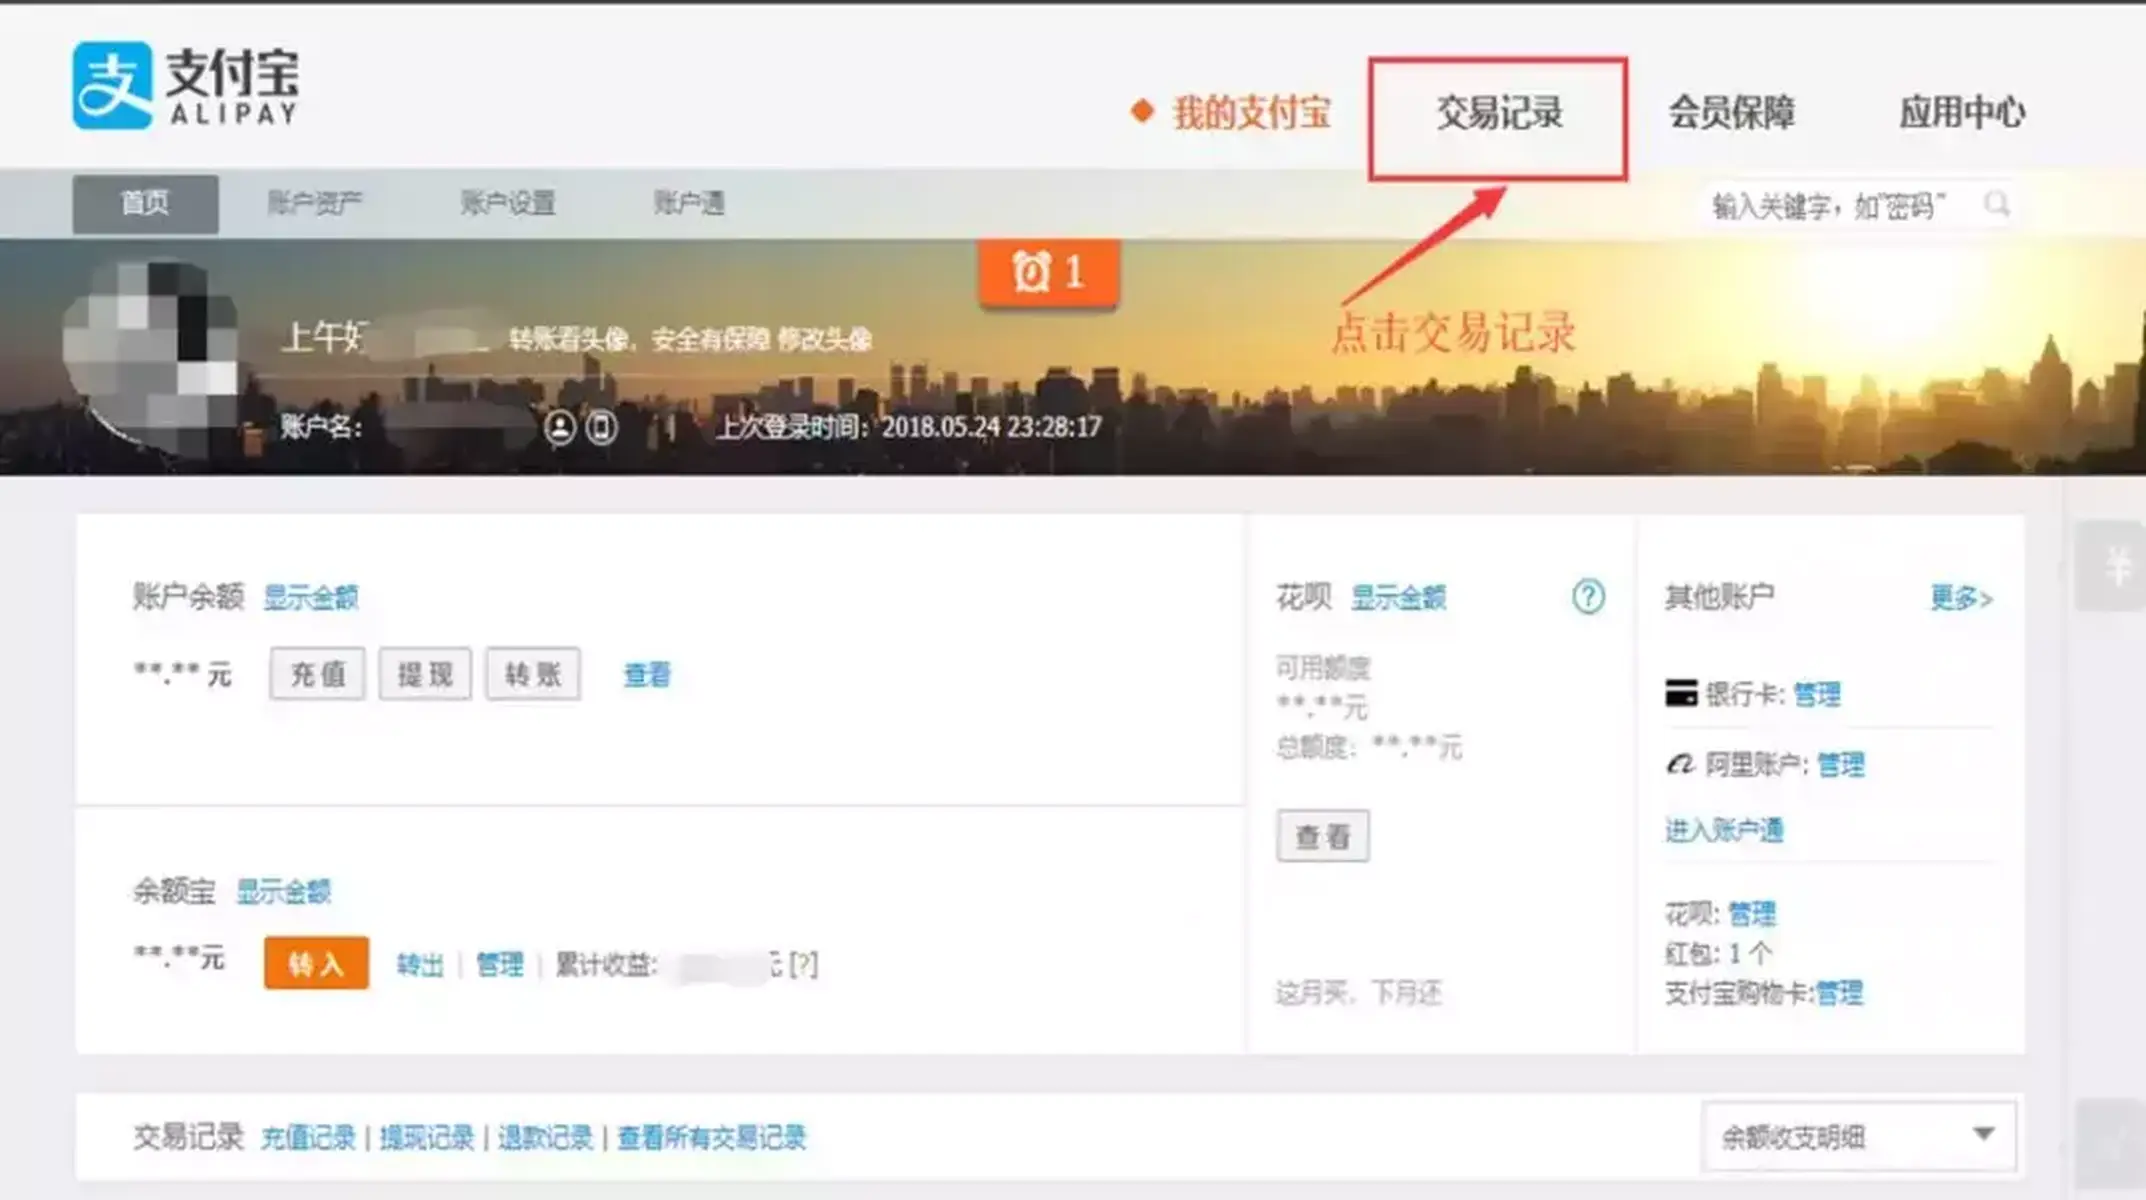Expand 更多 in the 其他账户 panel

(x=1957, y=596)
